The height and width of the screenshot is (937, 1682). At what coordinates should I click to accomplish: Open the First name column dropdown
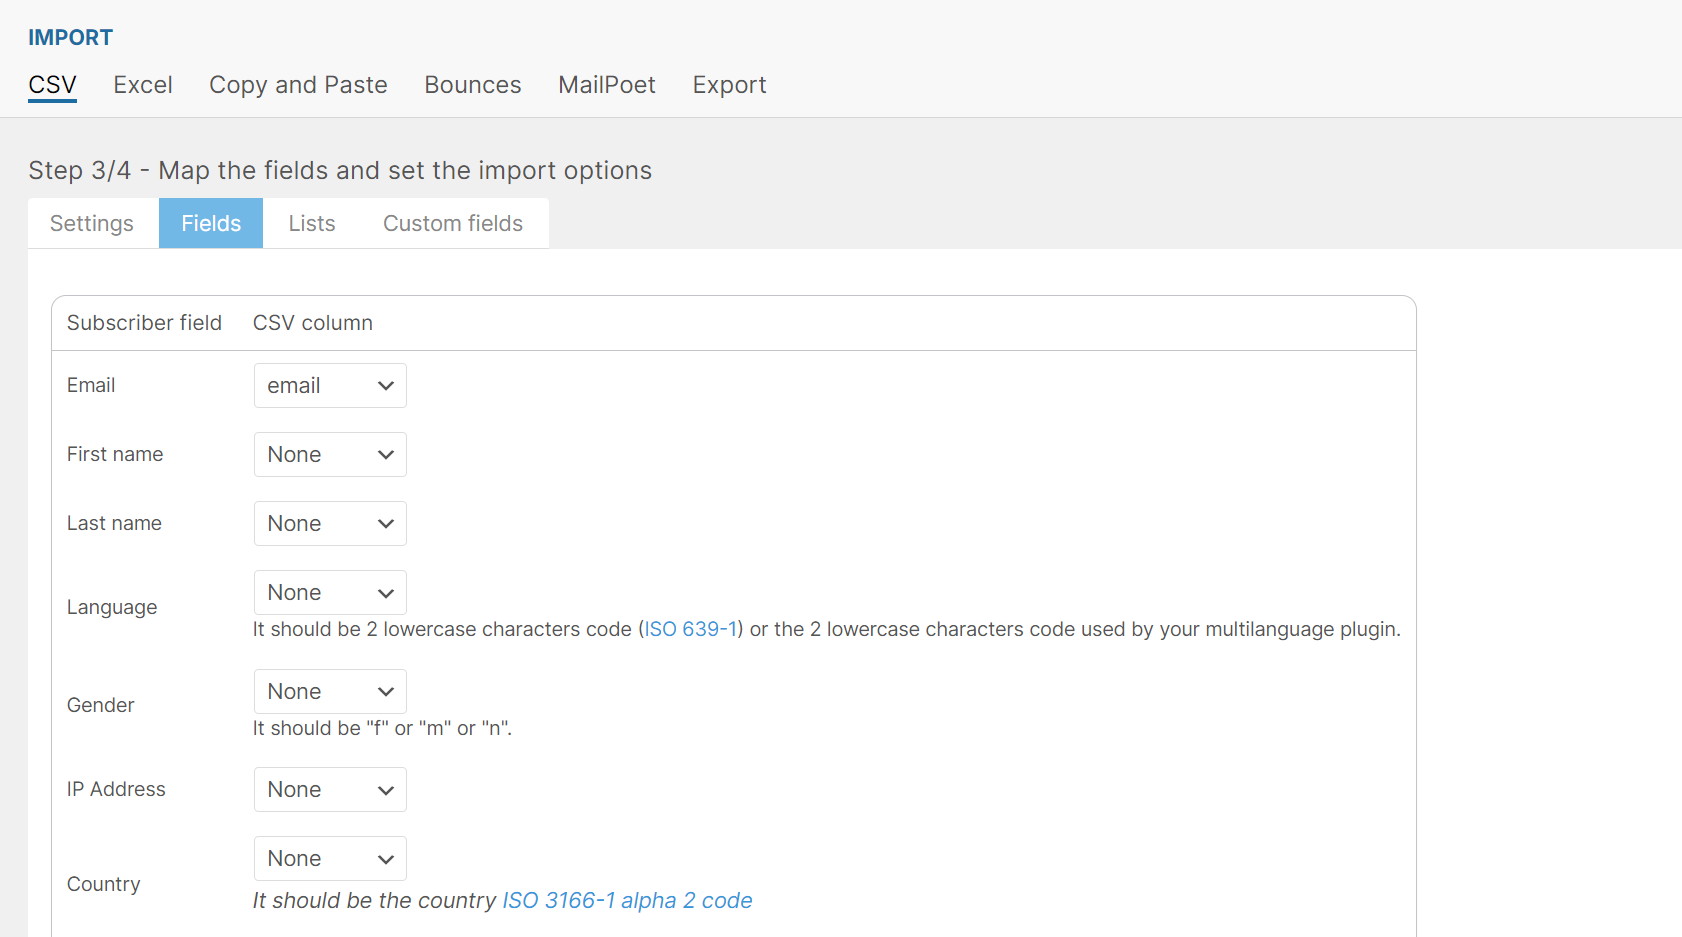tap(329, 454)
